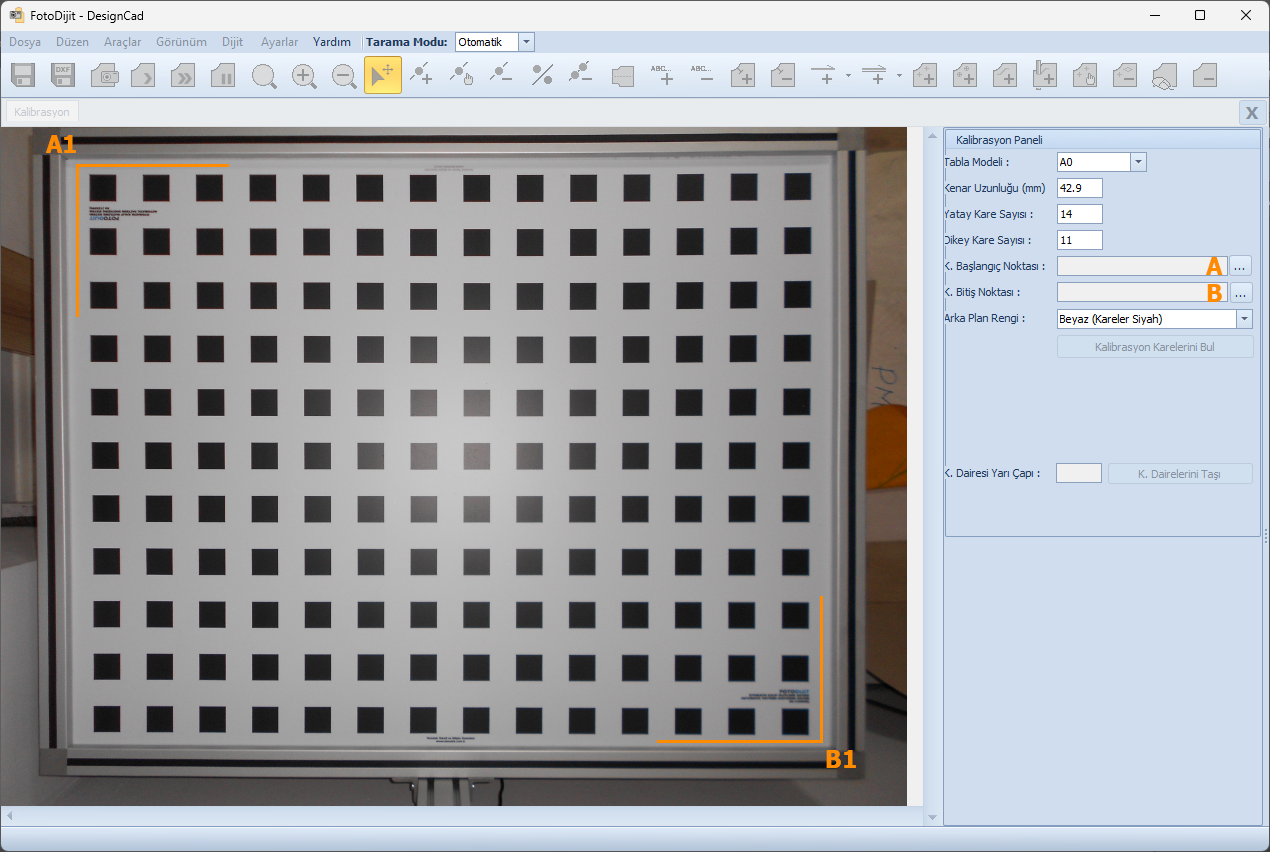Click the Save floppy disk icon
This screenshot has height=852, width=1270.
point(24,76)
